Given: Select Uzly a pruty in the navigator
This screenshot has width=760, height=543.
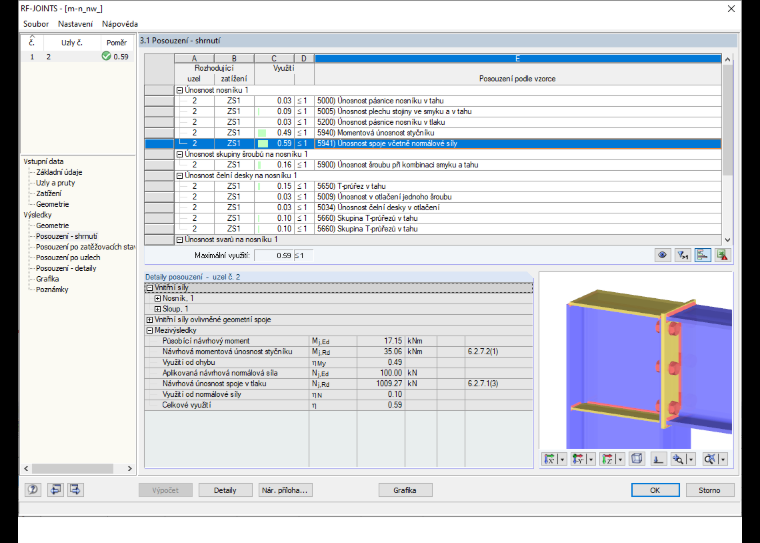Looking at the screenshot, I should [x=56, y=183].
